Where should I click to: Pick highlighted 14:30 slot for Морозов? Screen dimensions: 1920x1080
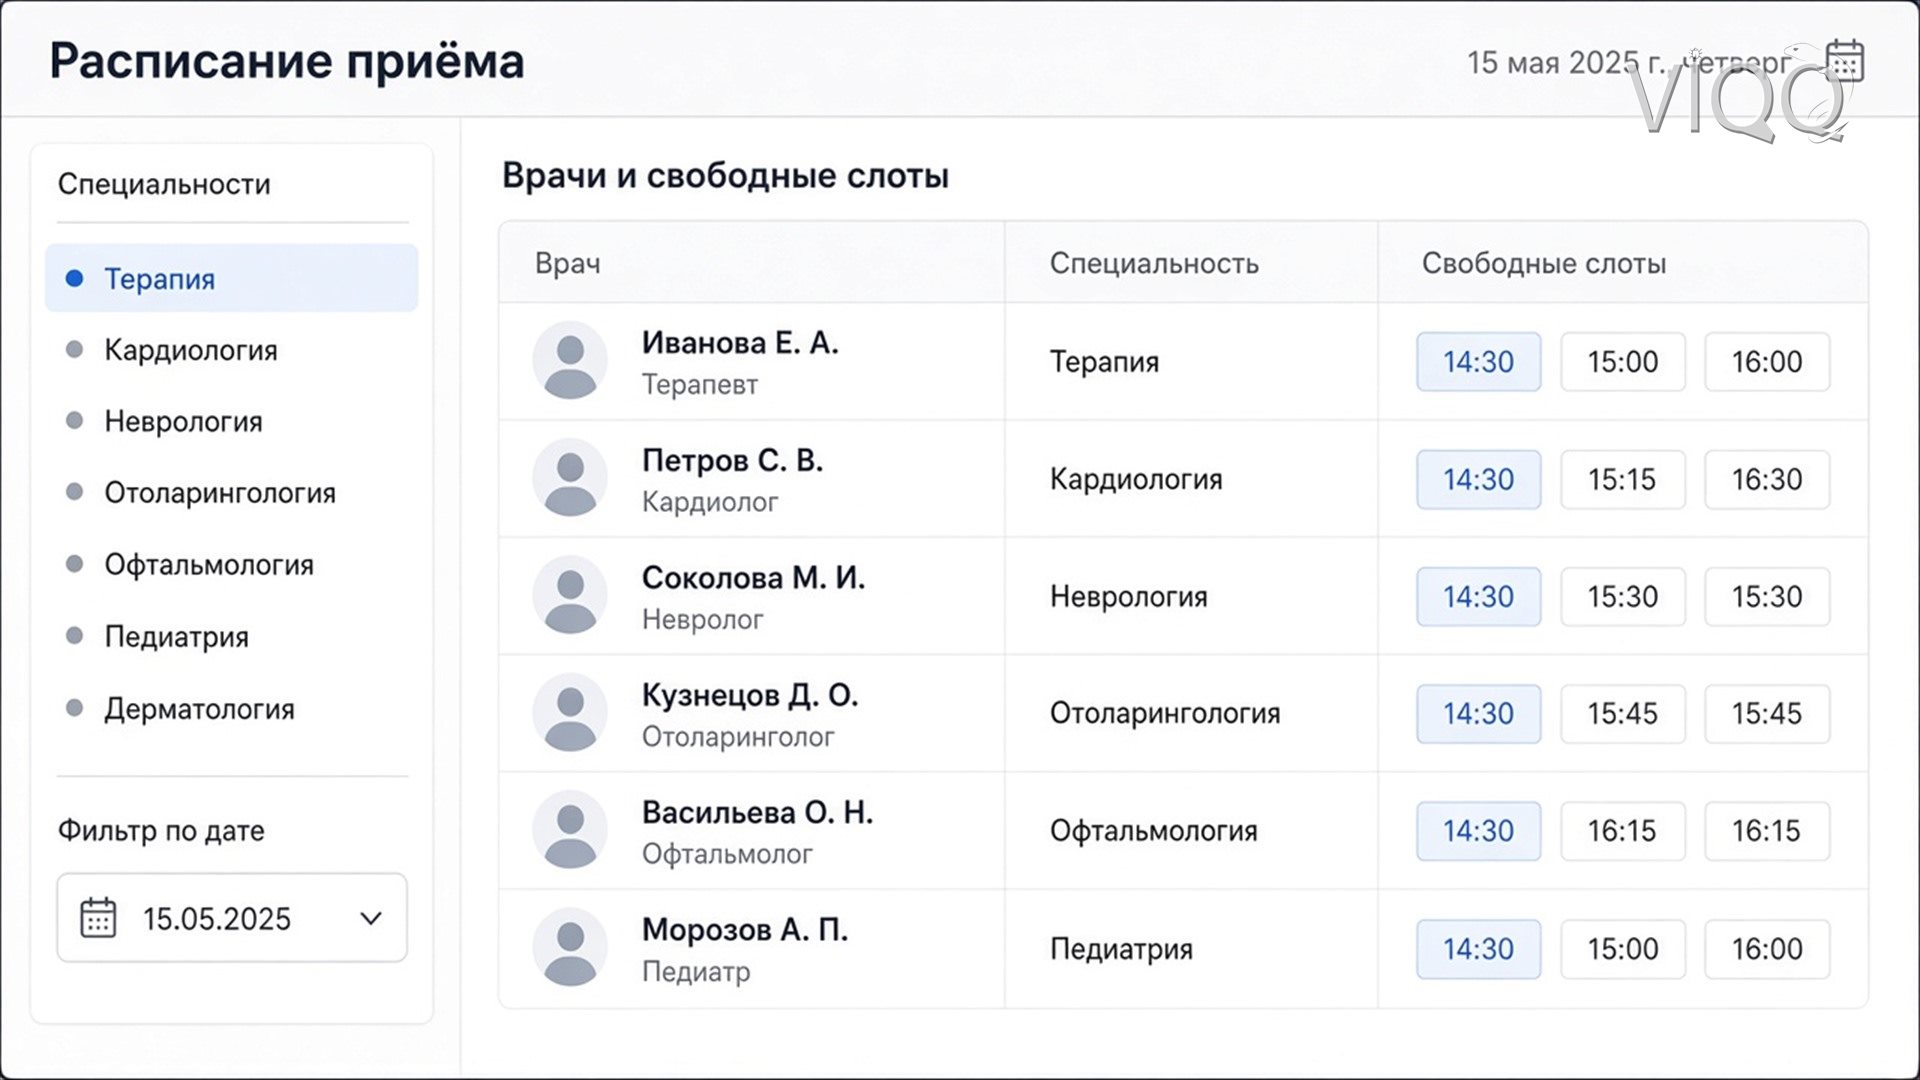click(x=1479, y=948)
